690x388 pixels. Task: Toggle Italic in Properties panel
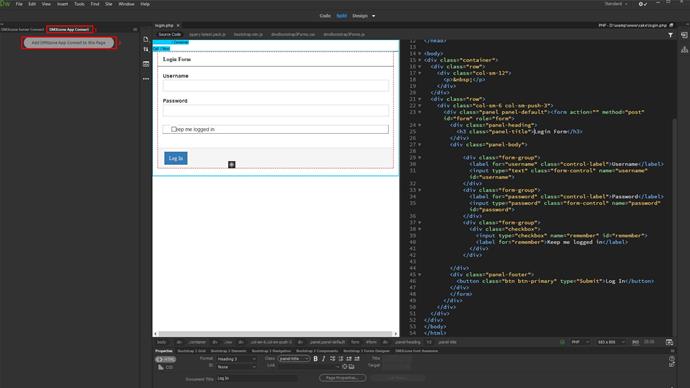[324, 359]
